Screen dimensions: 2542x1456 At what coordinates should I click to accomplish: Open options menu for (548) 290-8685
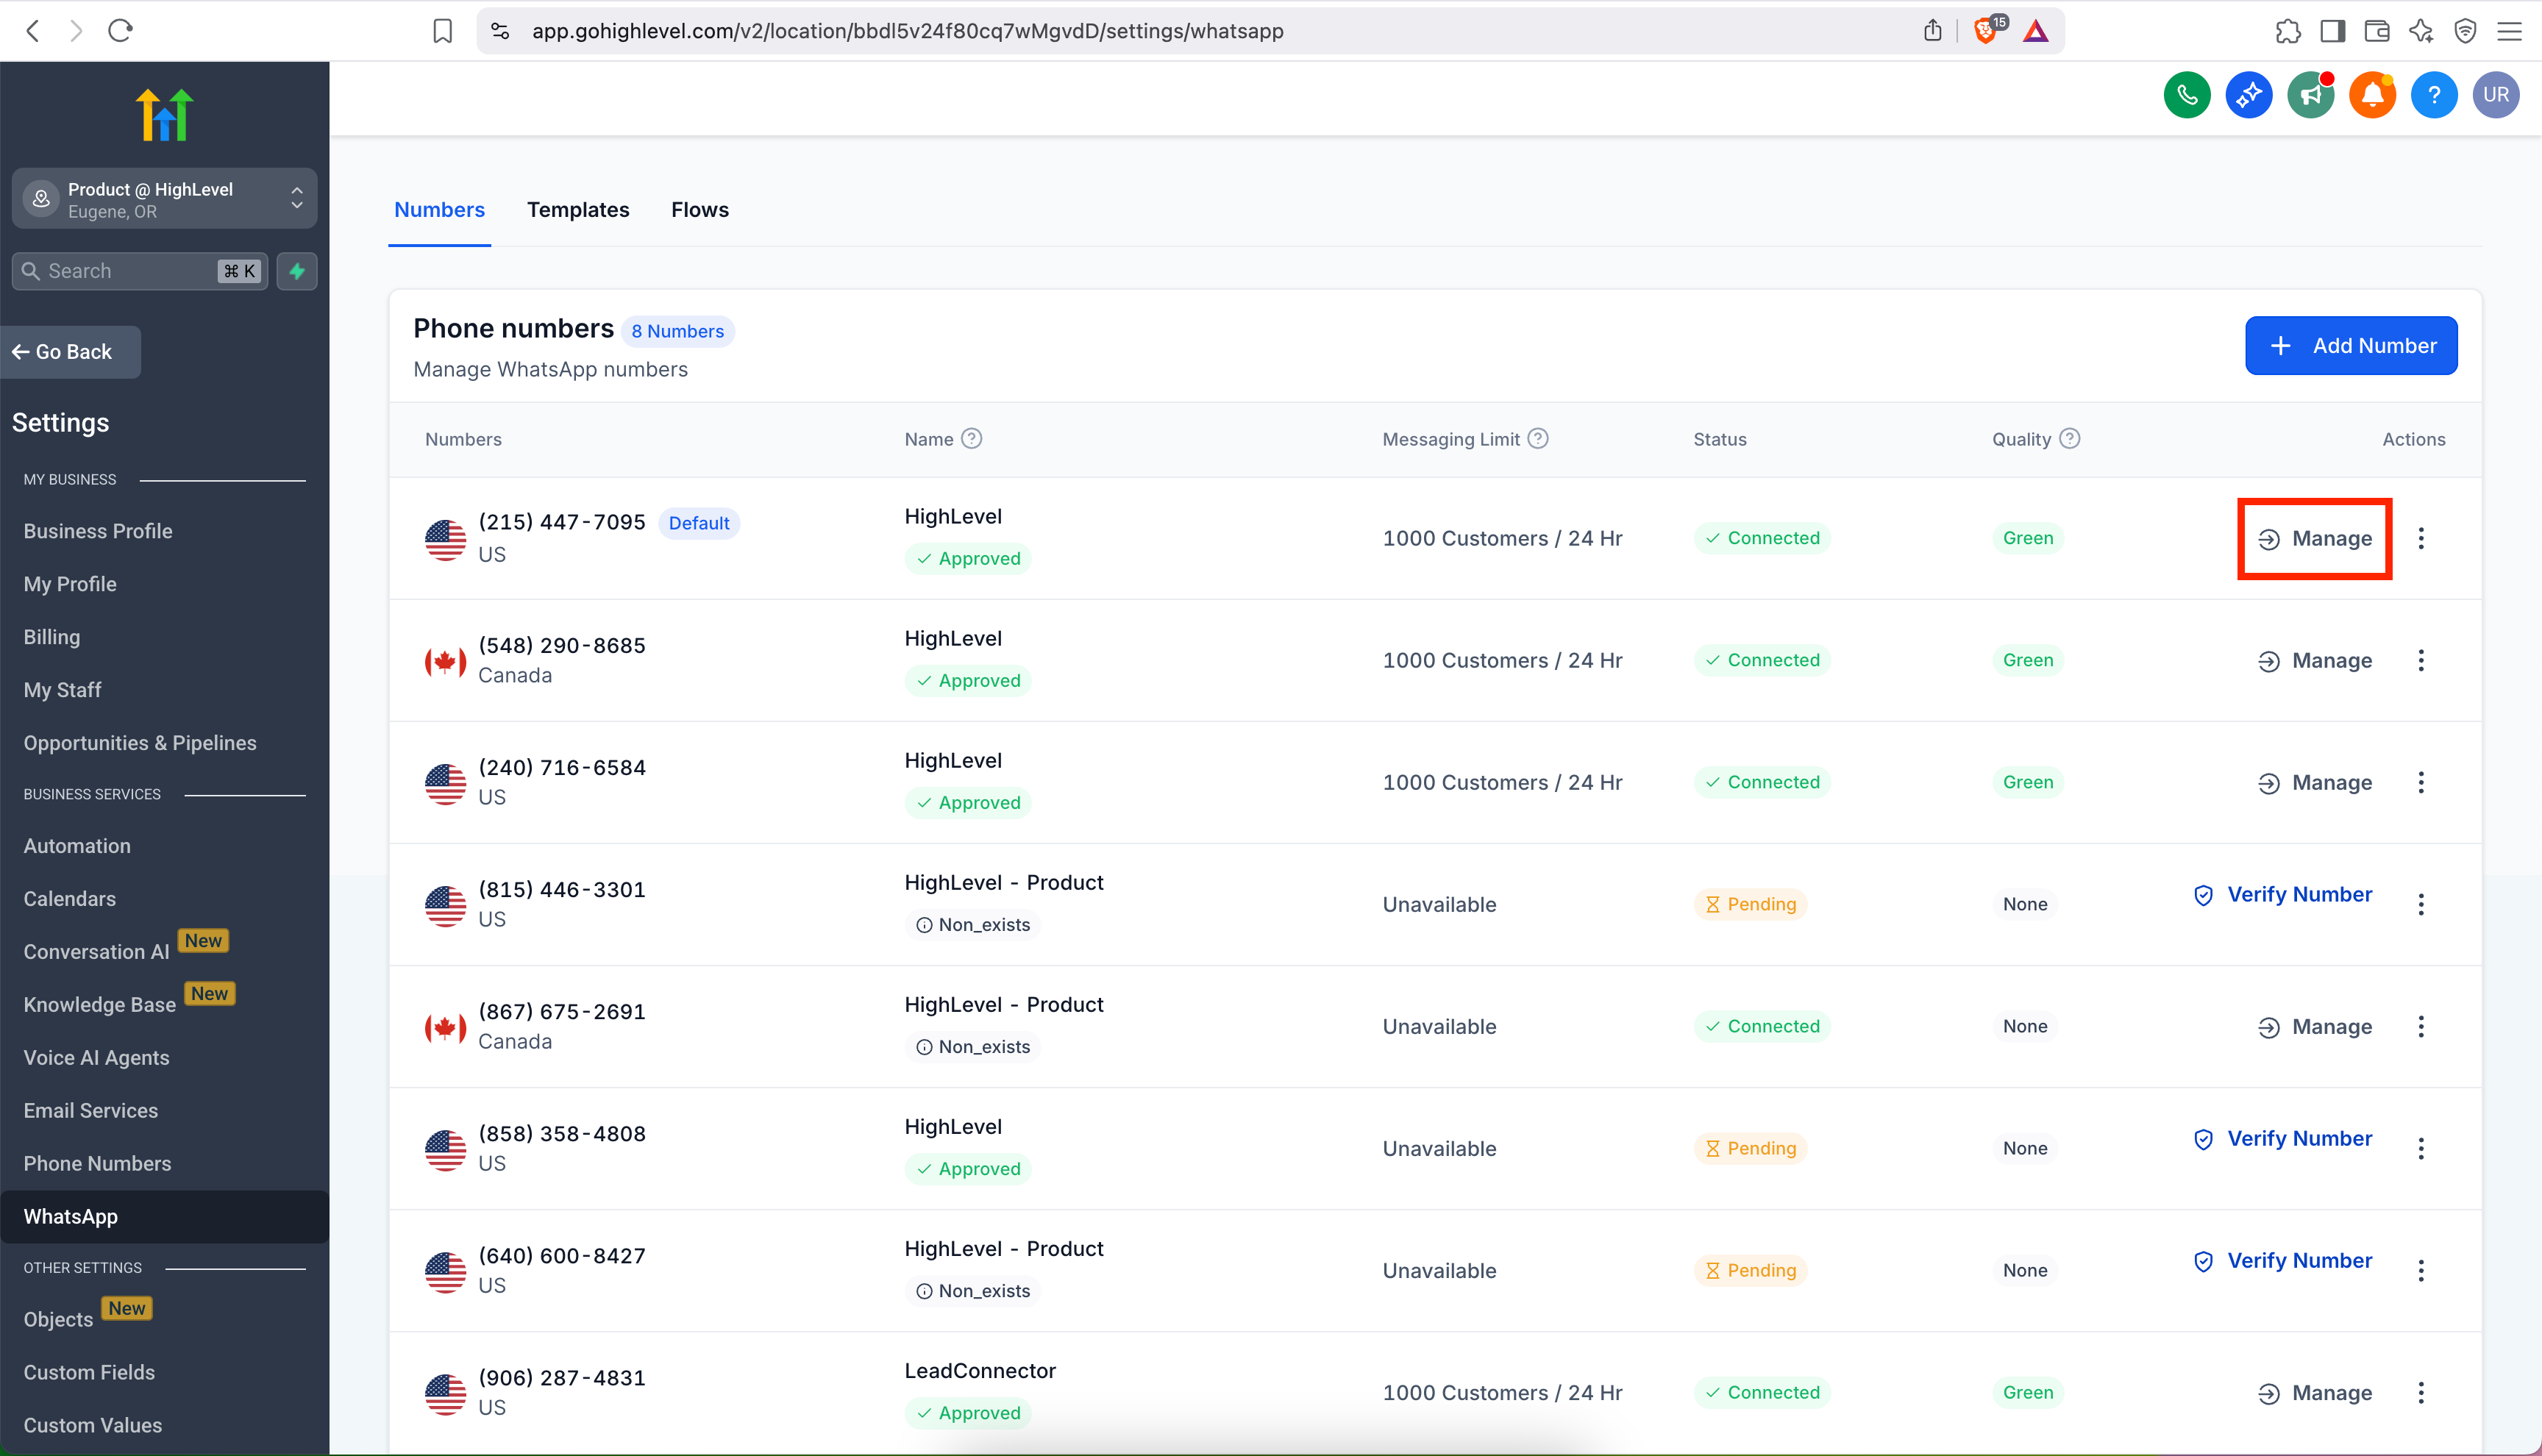pyautogui.click(x=2421, y=660)
